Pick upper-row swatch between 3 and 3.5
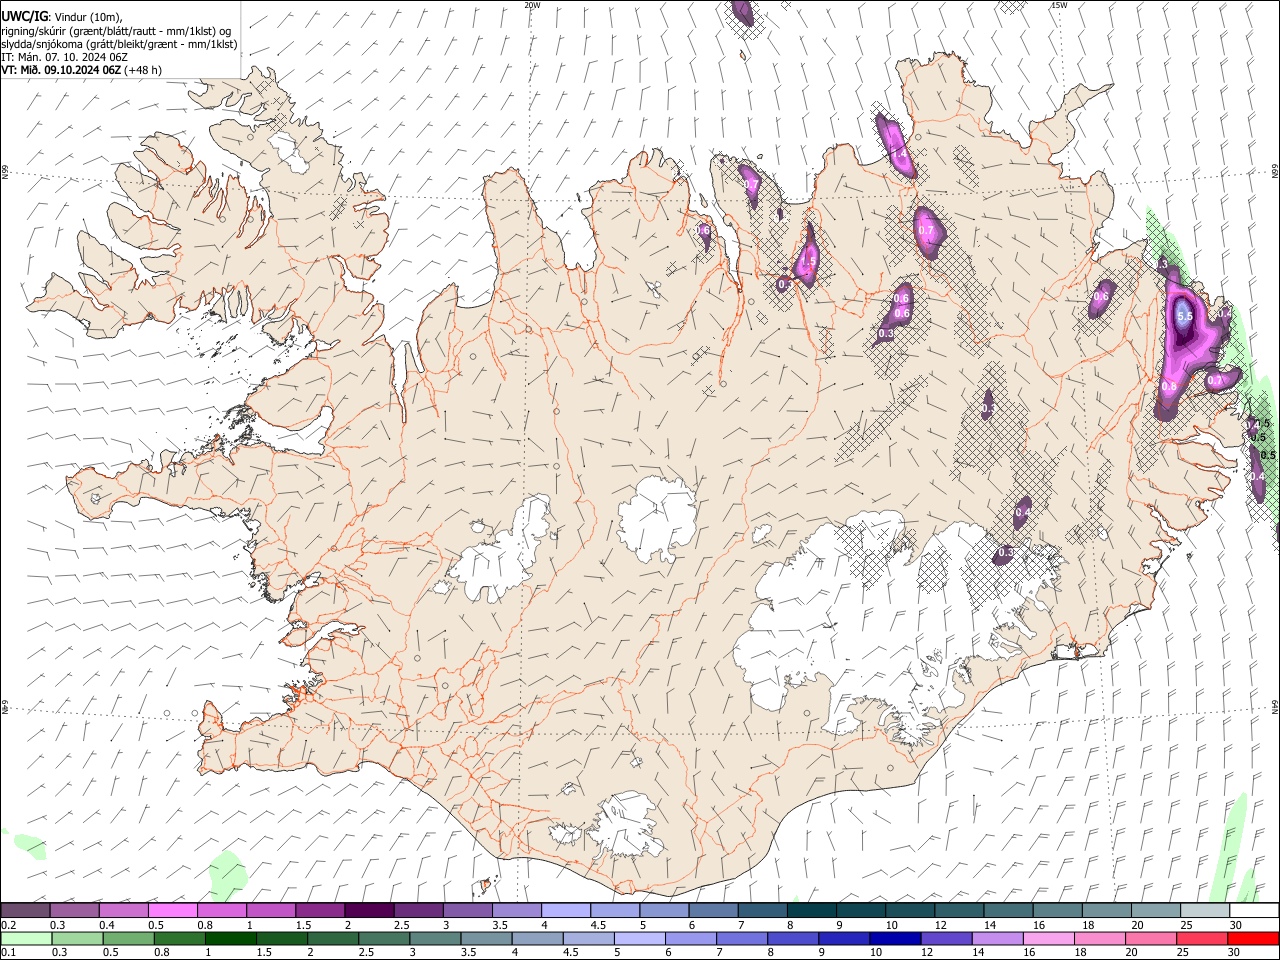Screen dimensions: 1280x960 tap(467, 910)
